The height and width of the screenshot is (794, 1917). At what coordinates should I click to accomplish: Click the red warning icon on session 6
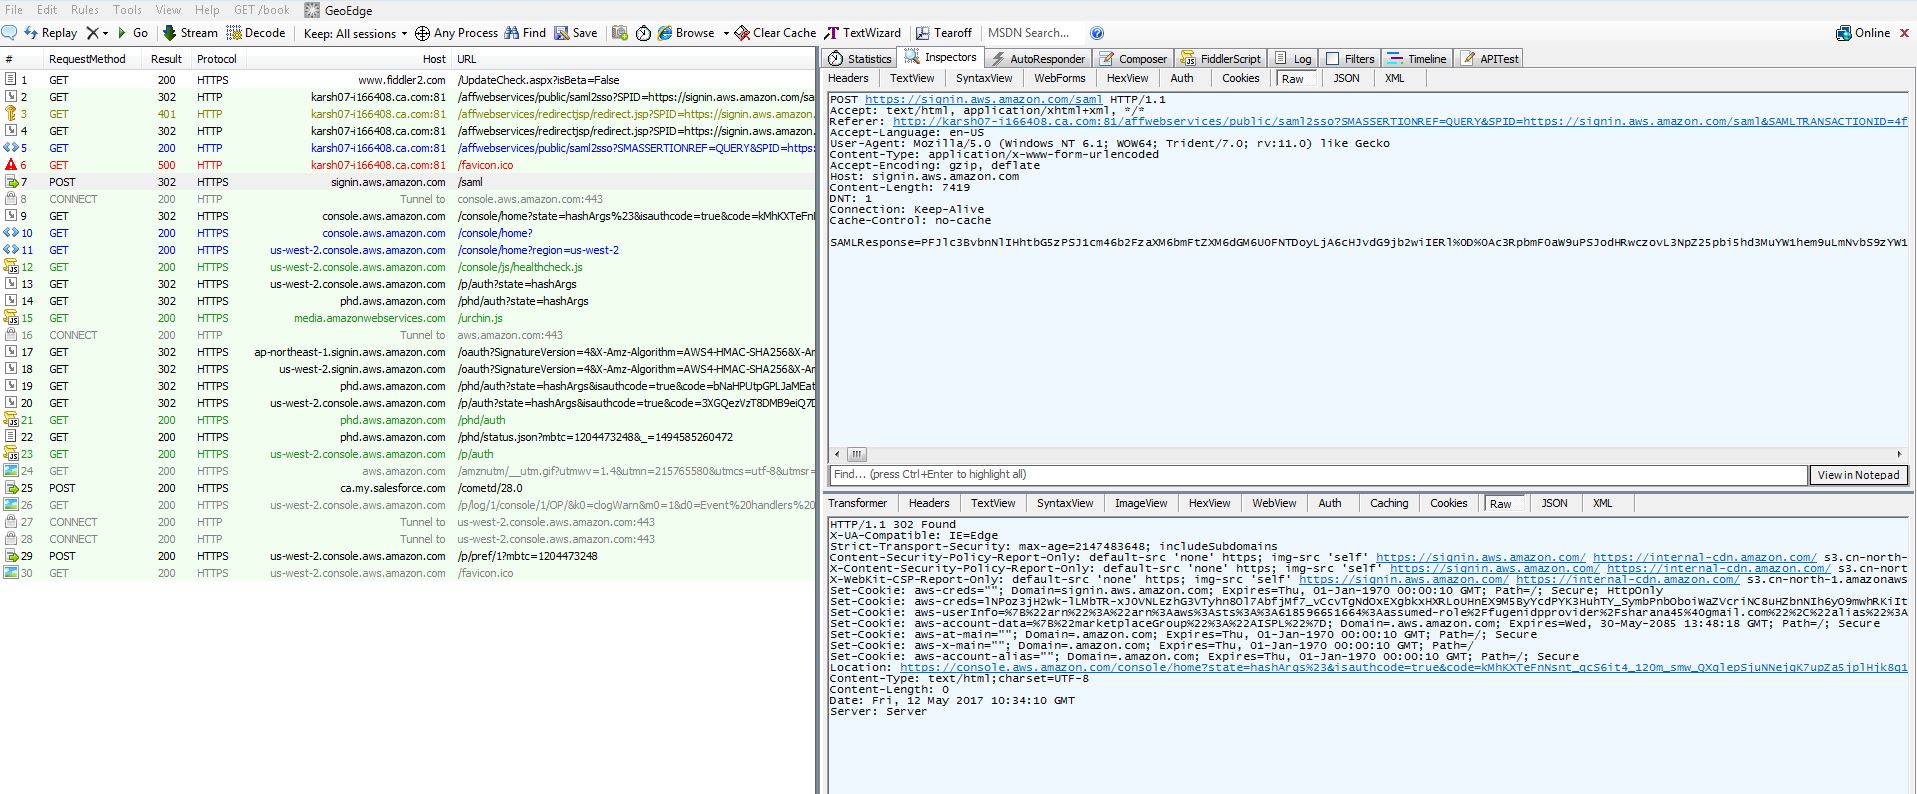pos(11,165)
